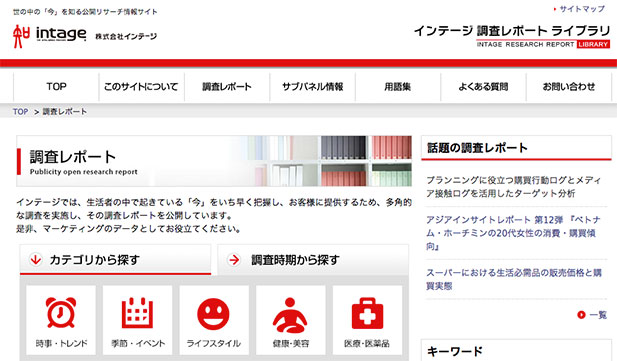This screenshot has width=617, height=361.
Task: Open the smiley face ライフスタイル category
Action: tap(213, 314)
